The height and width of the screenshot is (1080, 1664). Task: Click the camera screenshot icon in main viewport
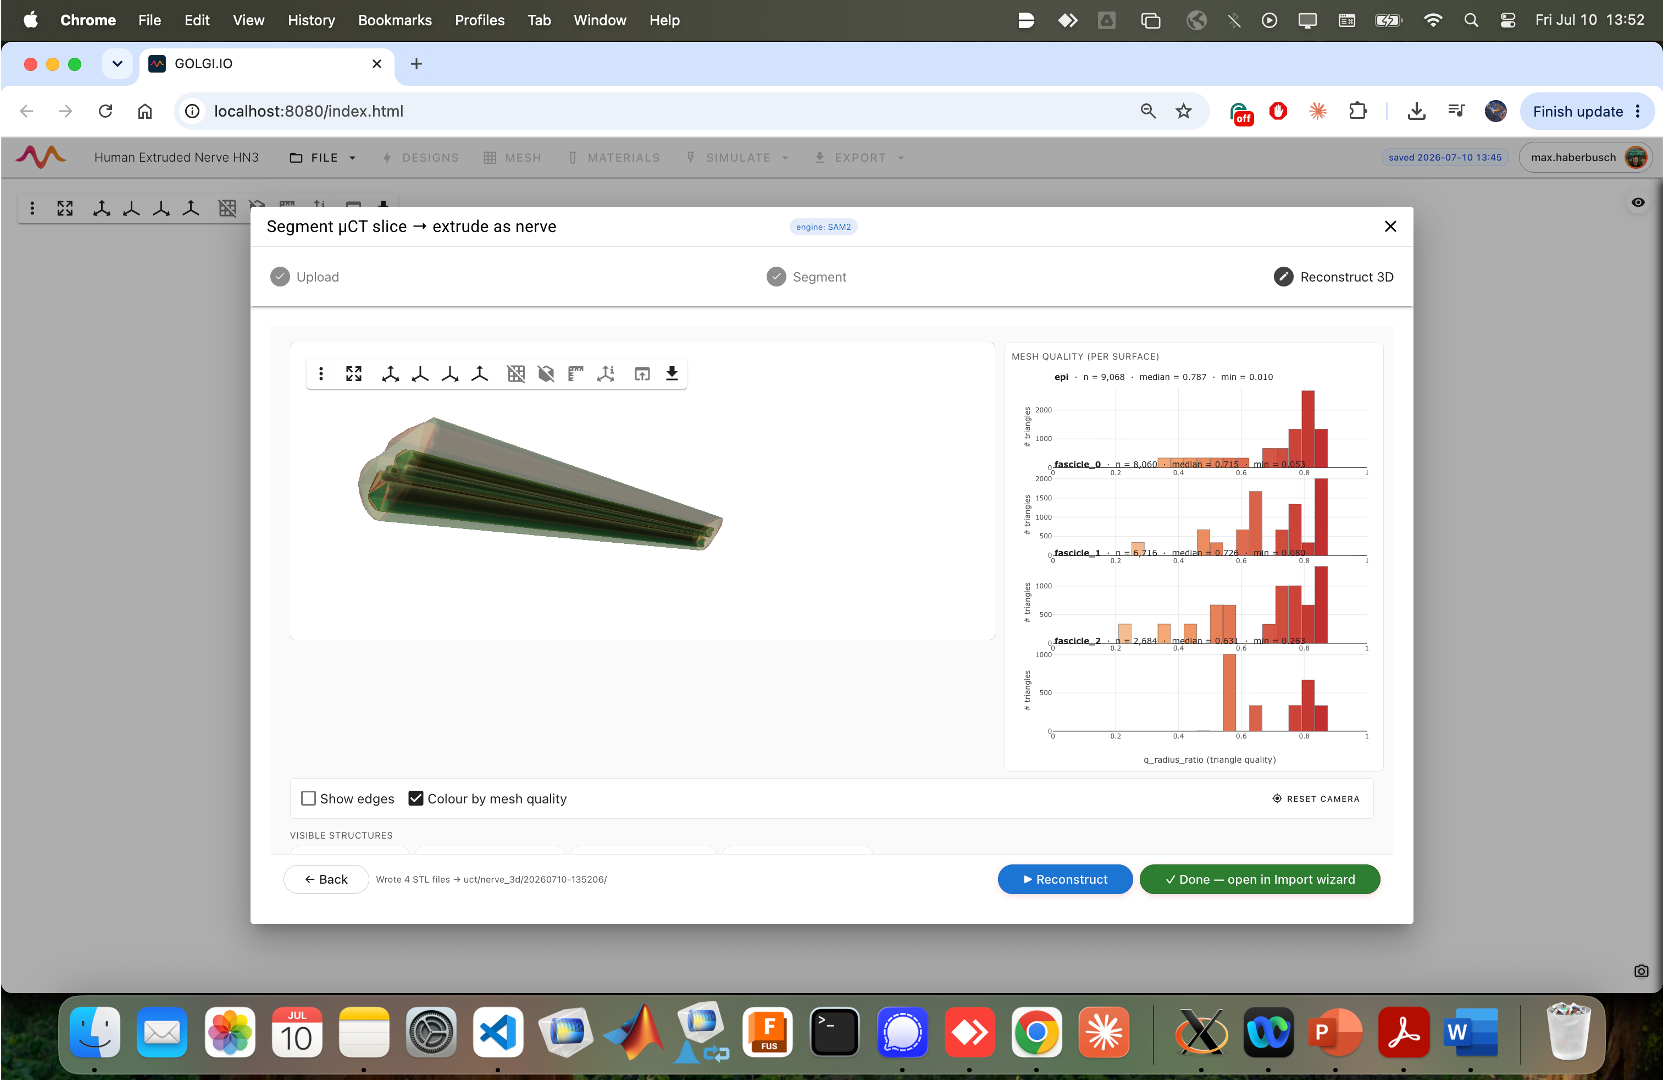[1641, 971]
